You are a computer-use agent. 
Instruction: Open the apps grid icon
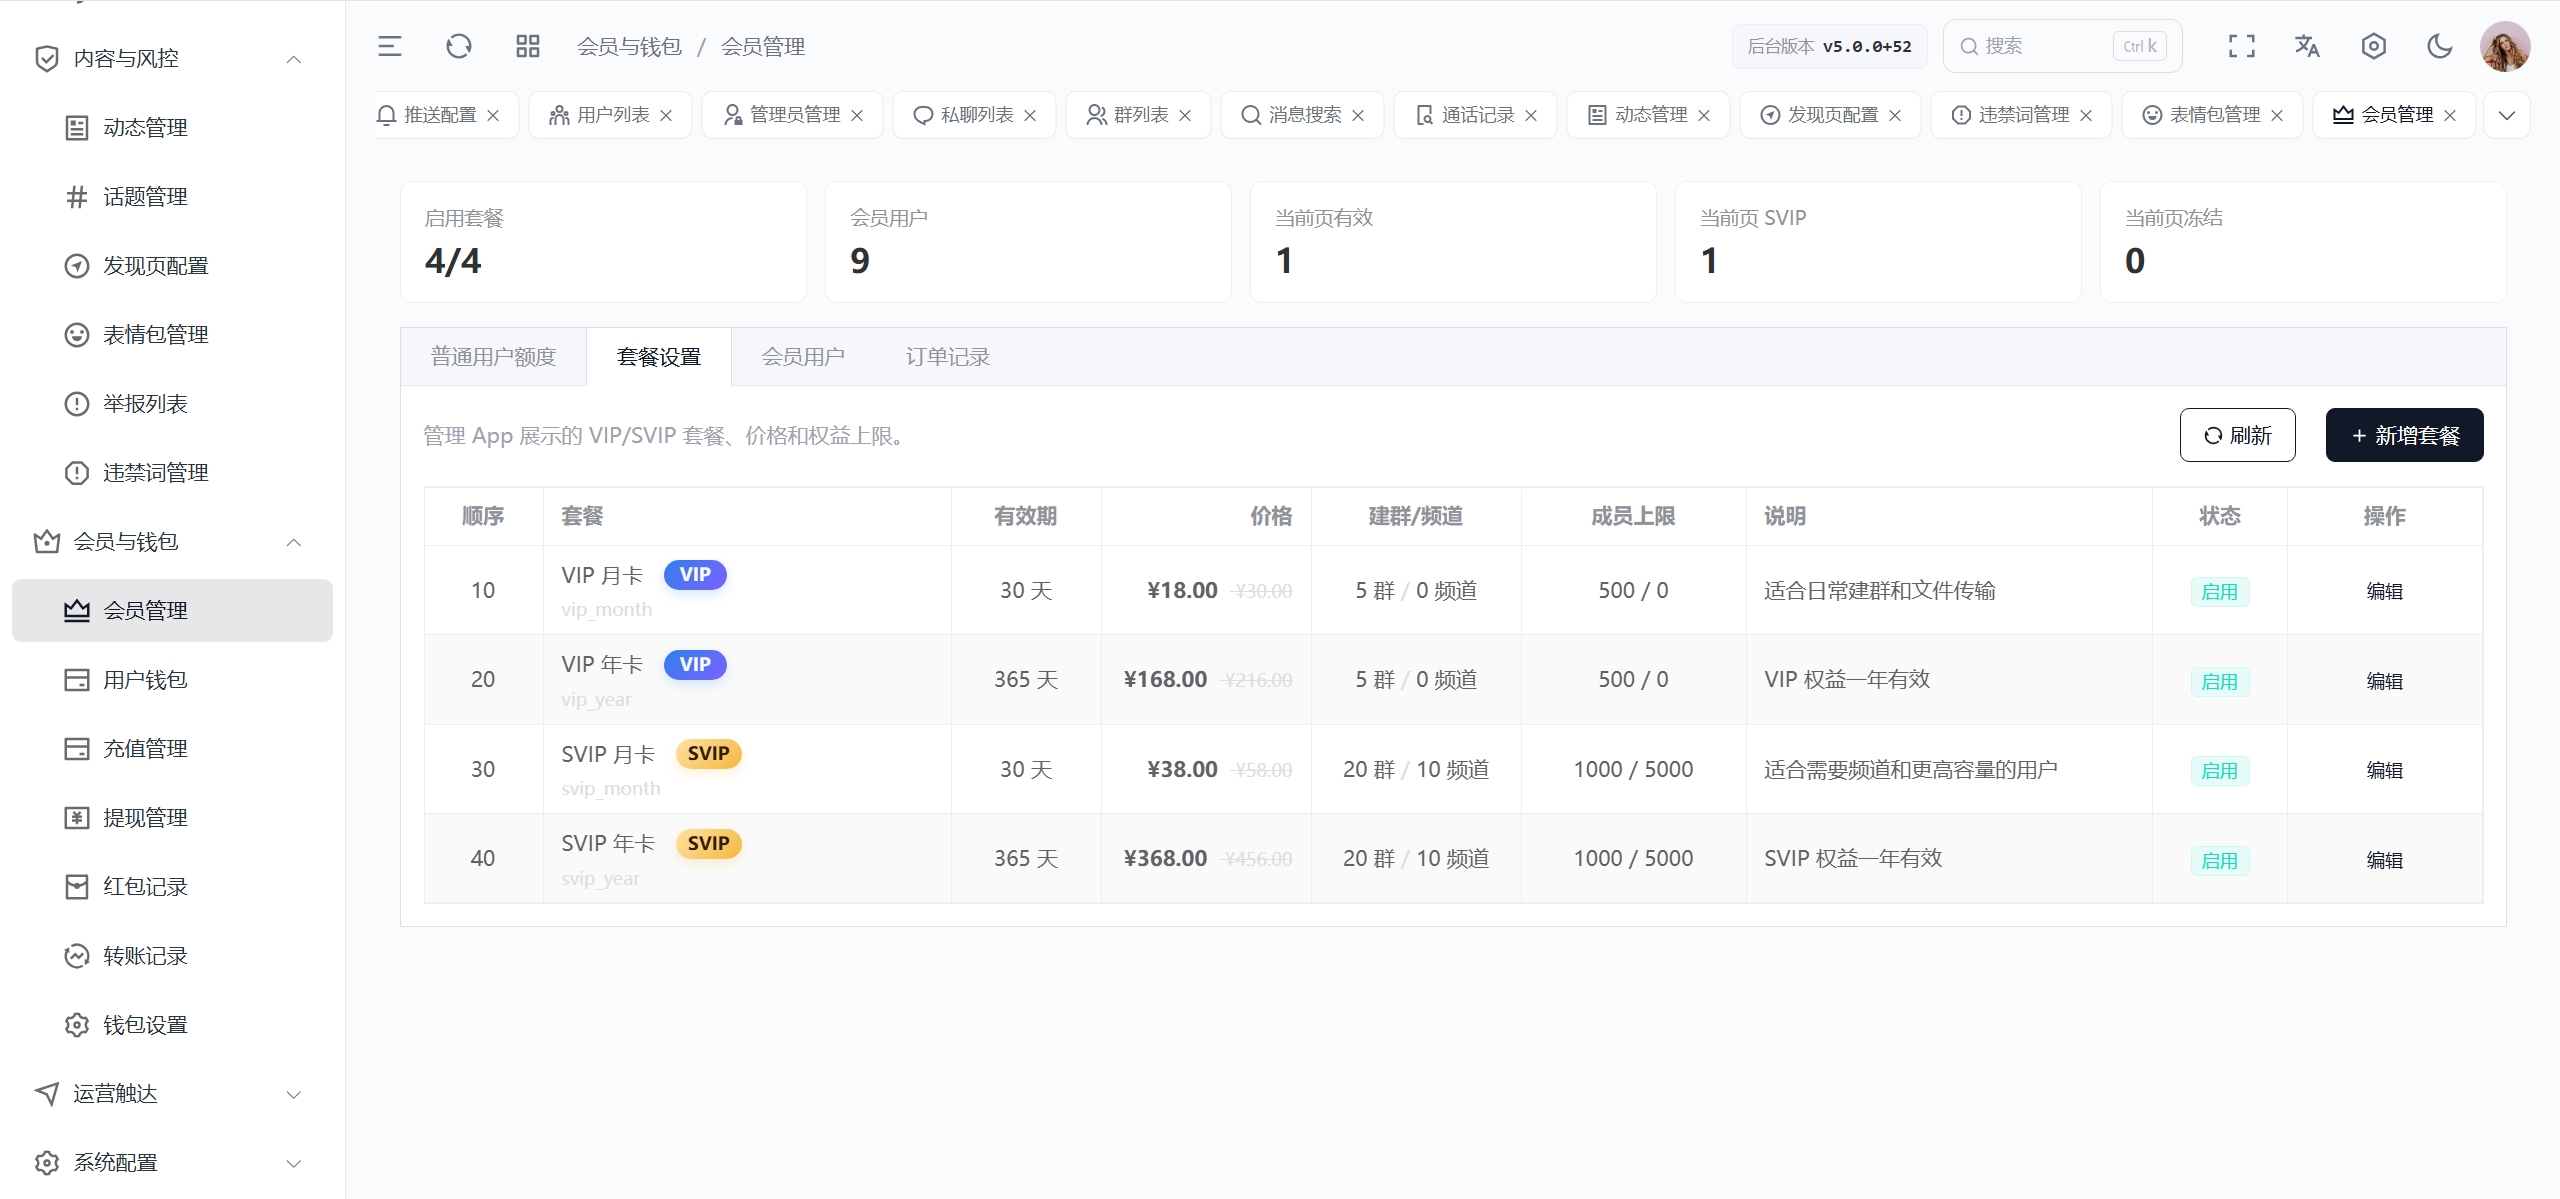[x=528, y=46]
